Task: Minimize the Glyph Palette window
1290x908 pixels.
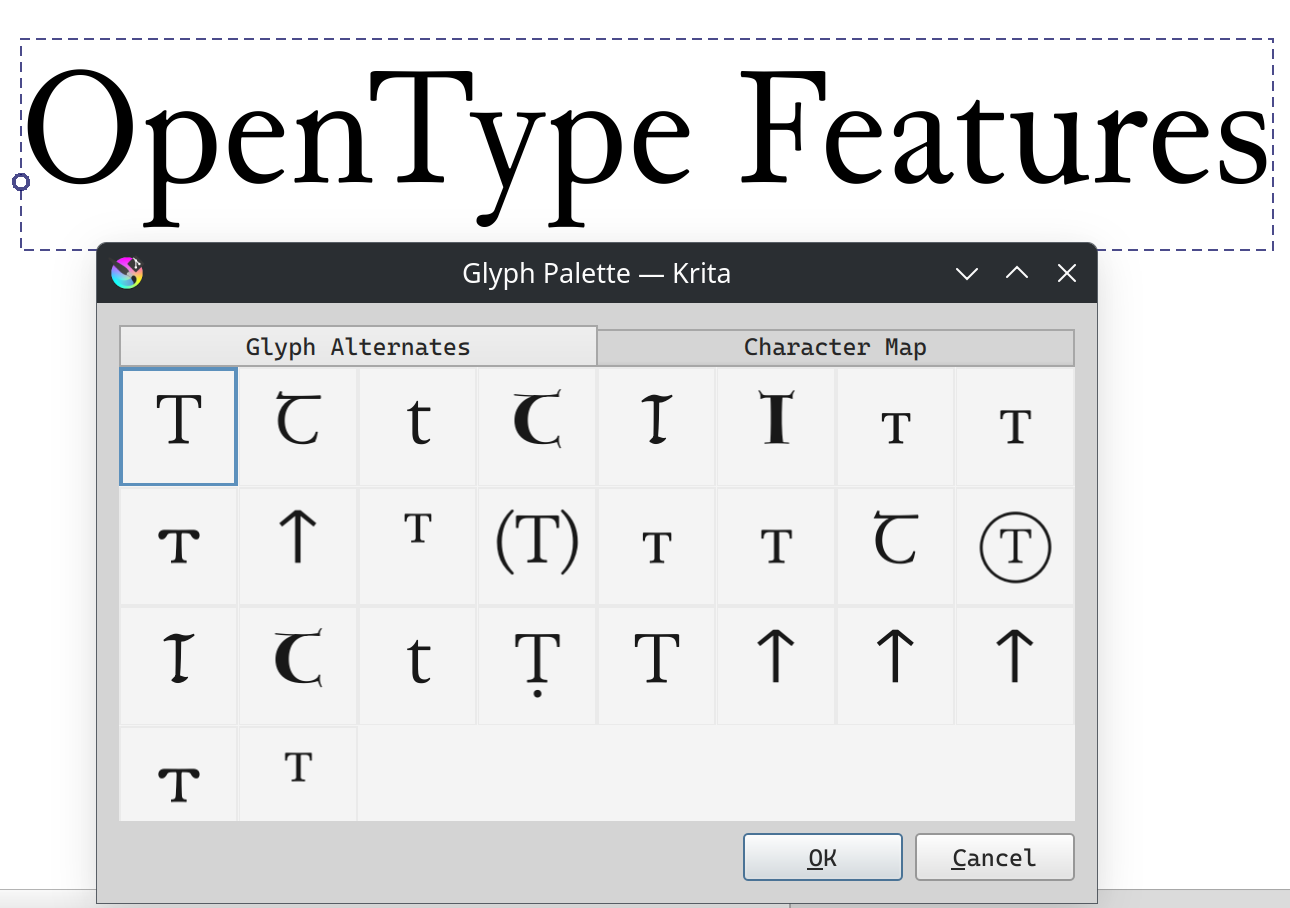Action: [966, 273]
